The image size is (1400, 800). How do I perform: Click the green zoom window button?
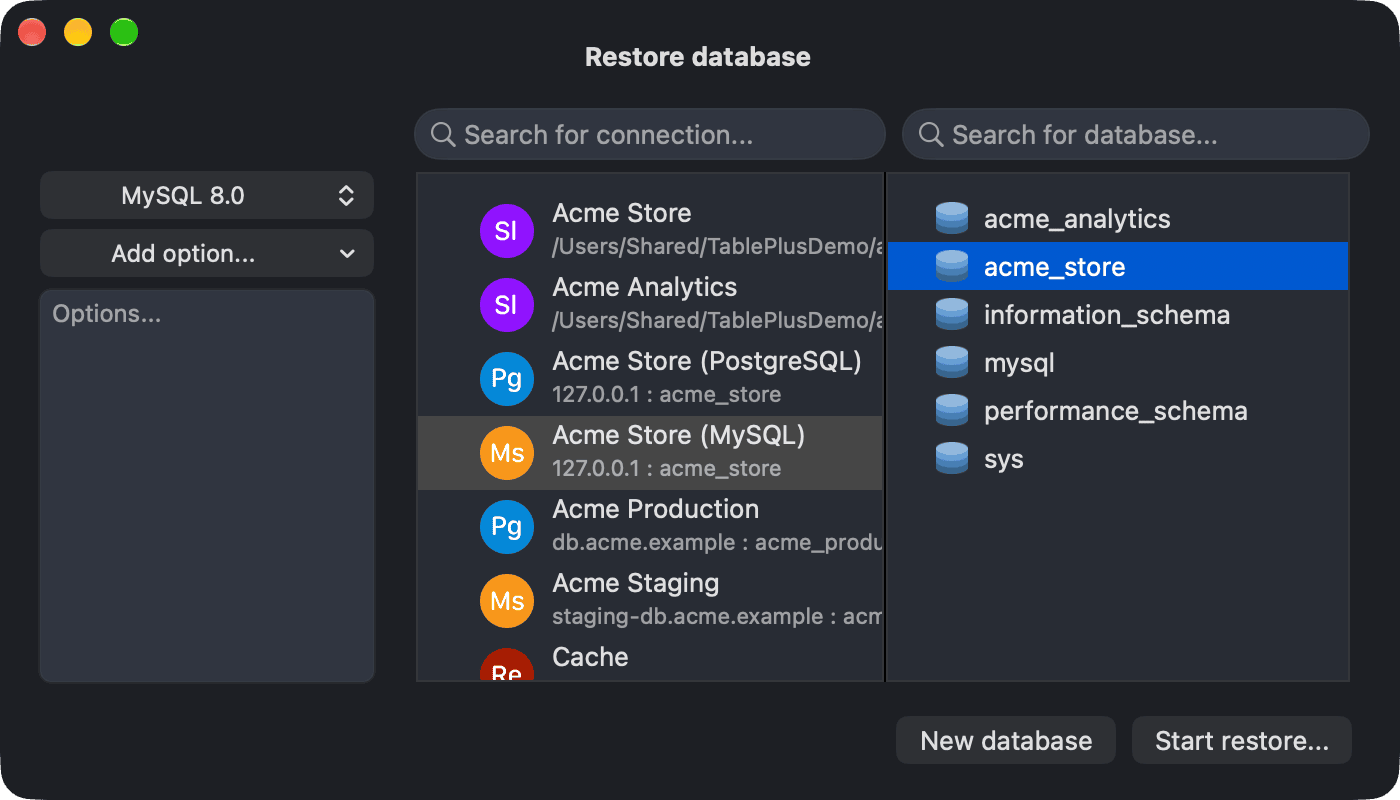tap(124, 32)
